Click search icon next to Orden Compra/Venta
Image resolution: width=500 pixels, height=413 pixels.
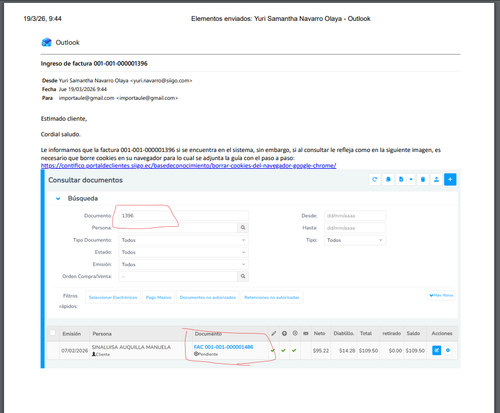(x=243, y=276)
